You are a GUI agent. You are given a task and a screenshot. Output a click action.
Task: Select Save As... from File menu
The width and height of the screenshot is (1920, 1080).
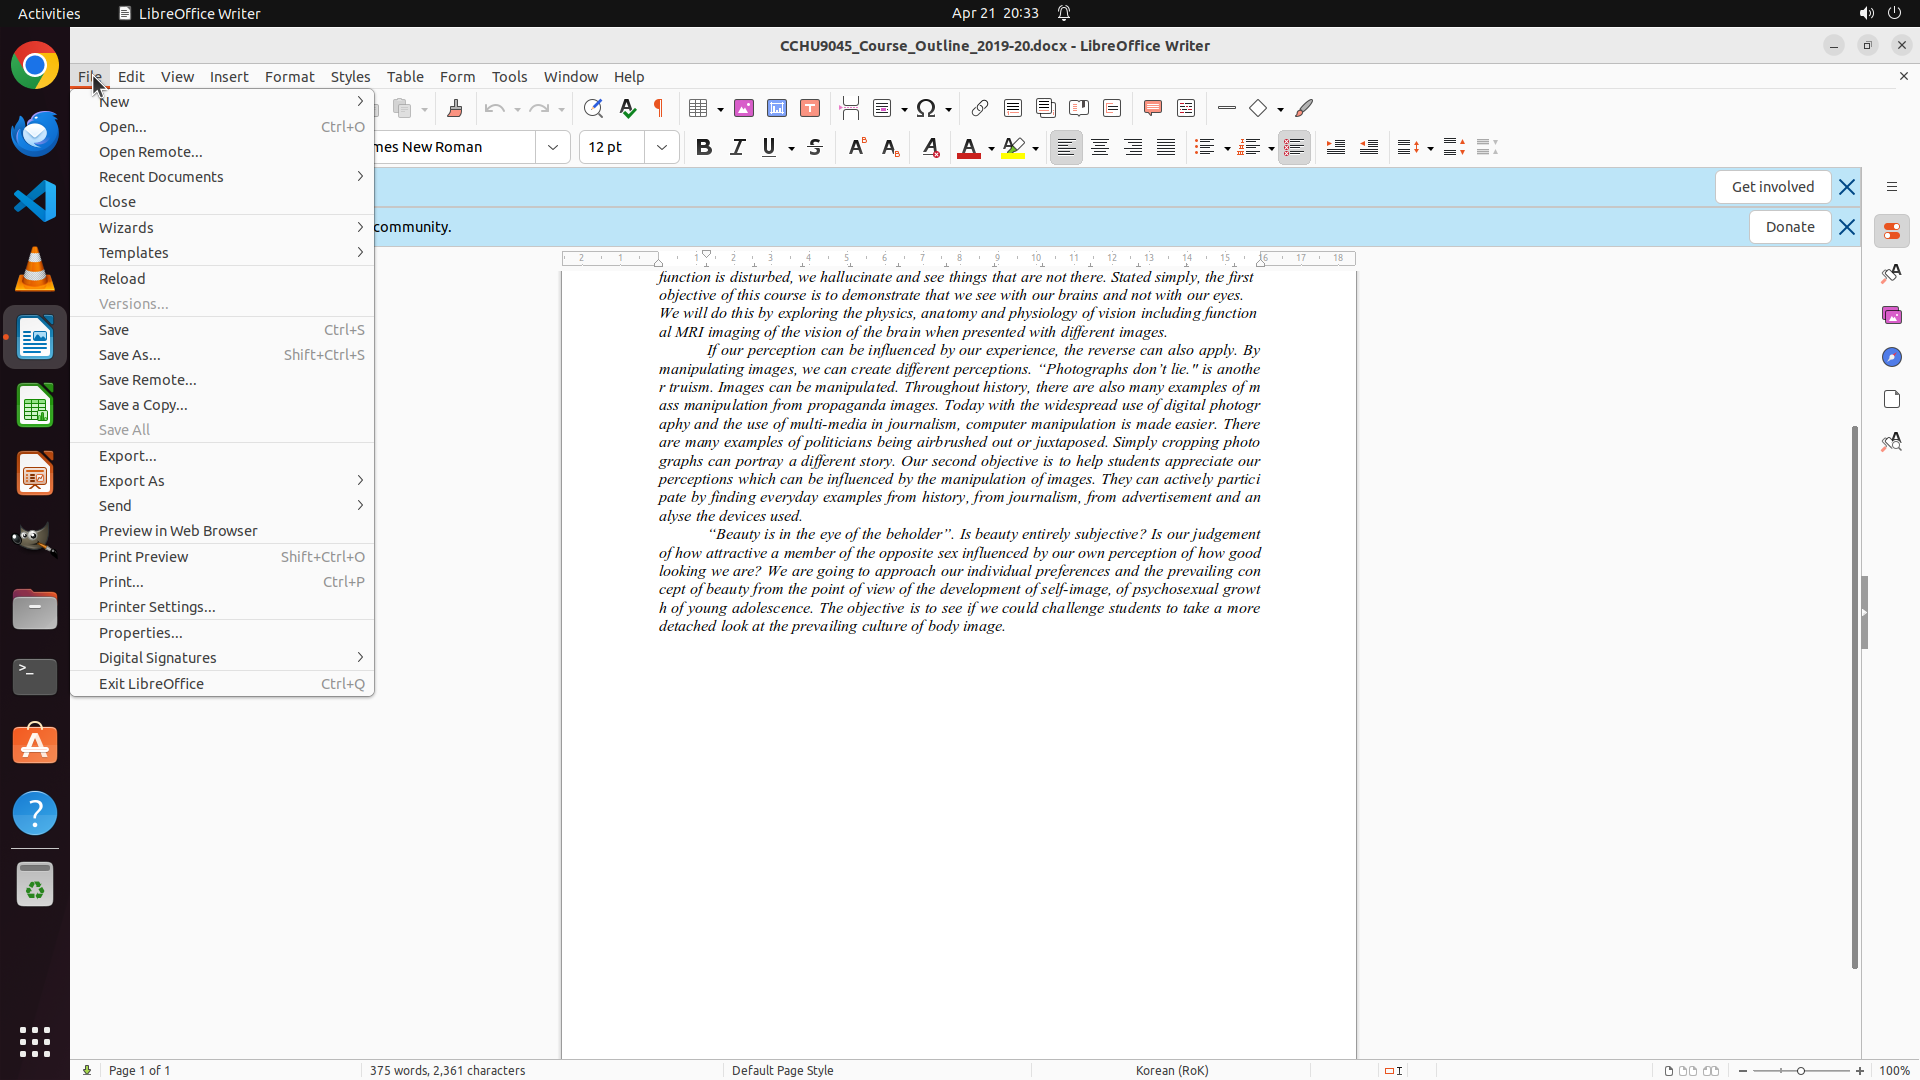(x=130, y=354)
